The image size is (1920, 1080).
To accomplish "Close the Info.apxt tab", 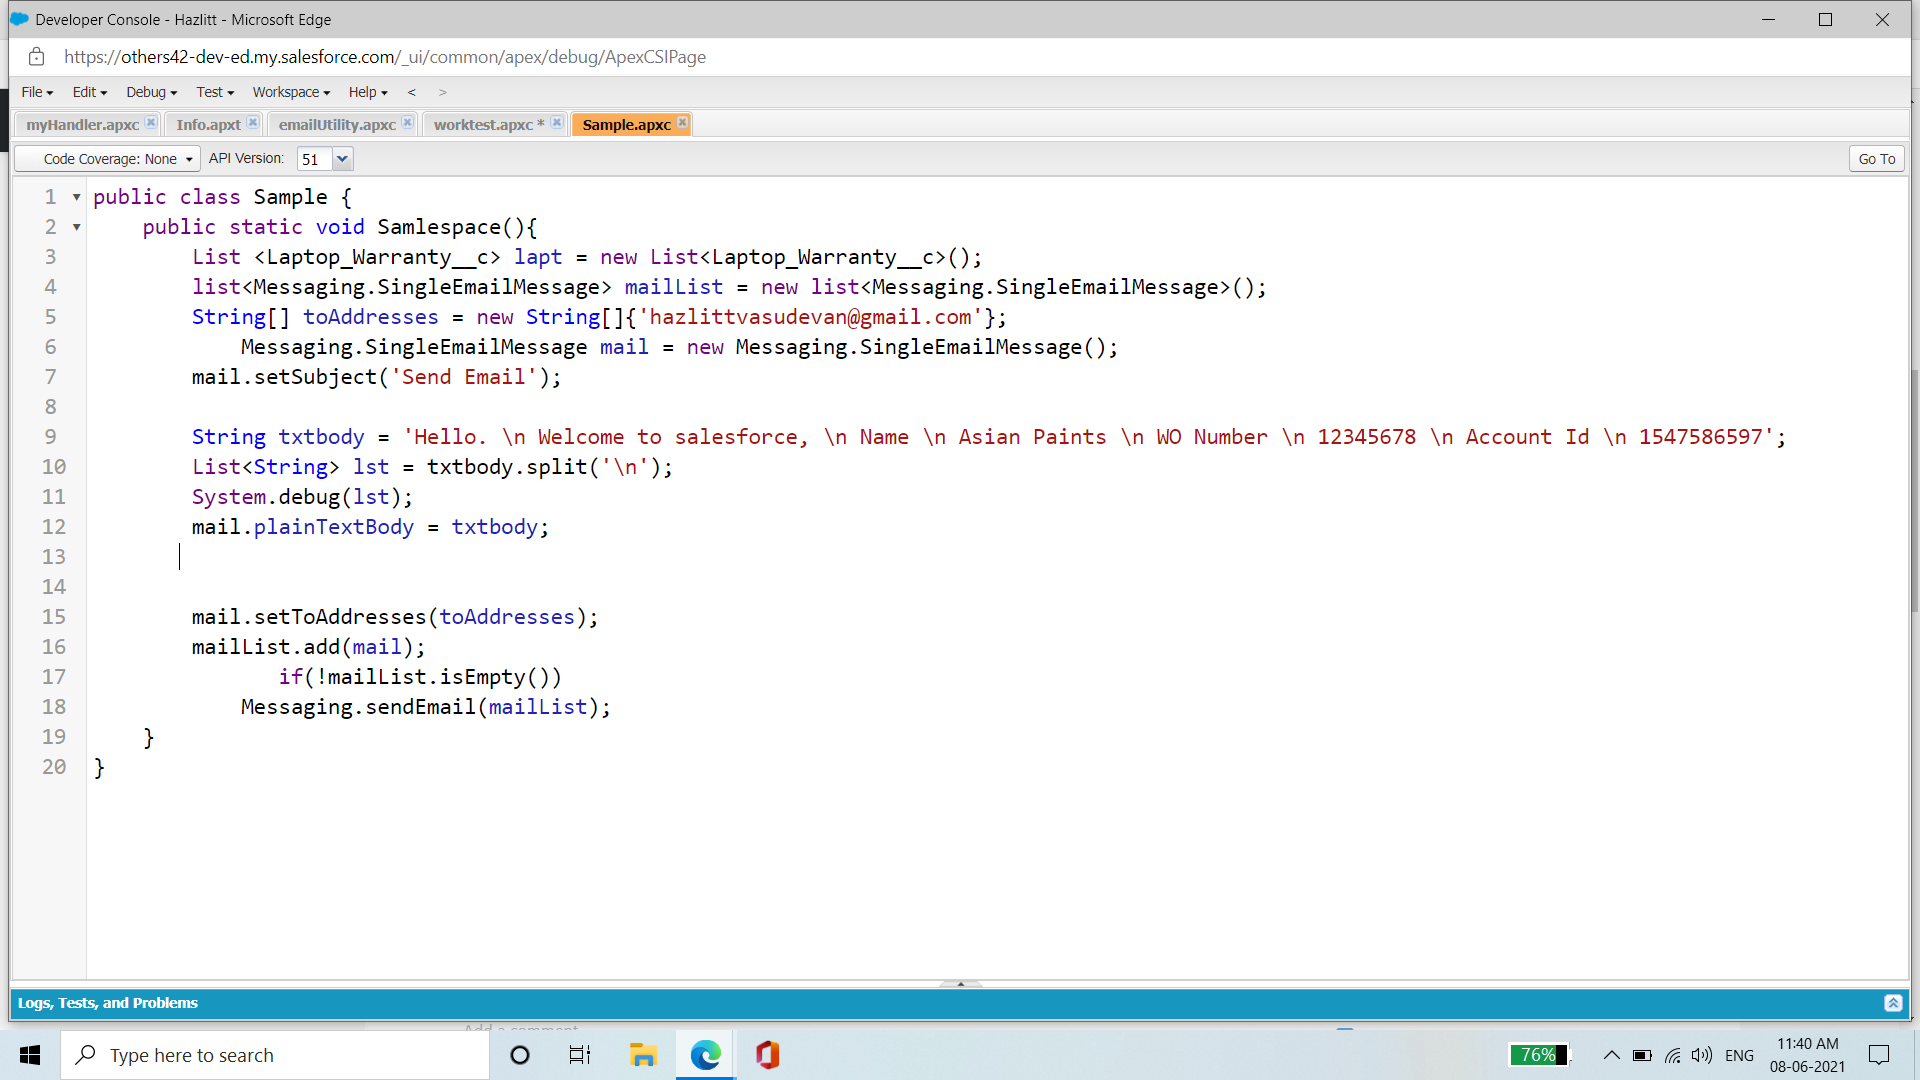I will (253, 123).
